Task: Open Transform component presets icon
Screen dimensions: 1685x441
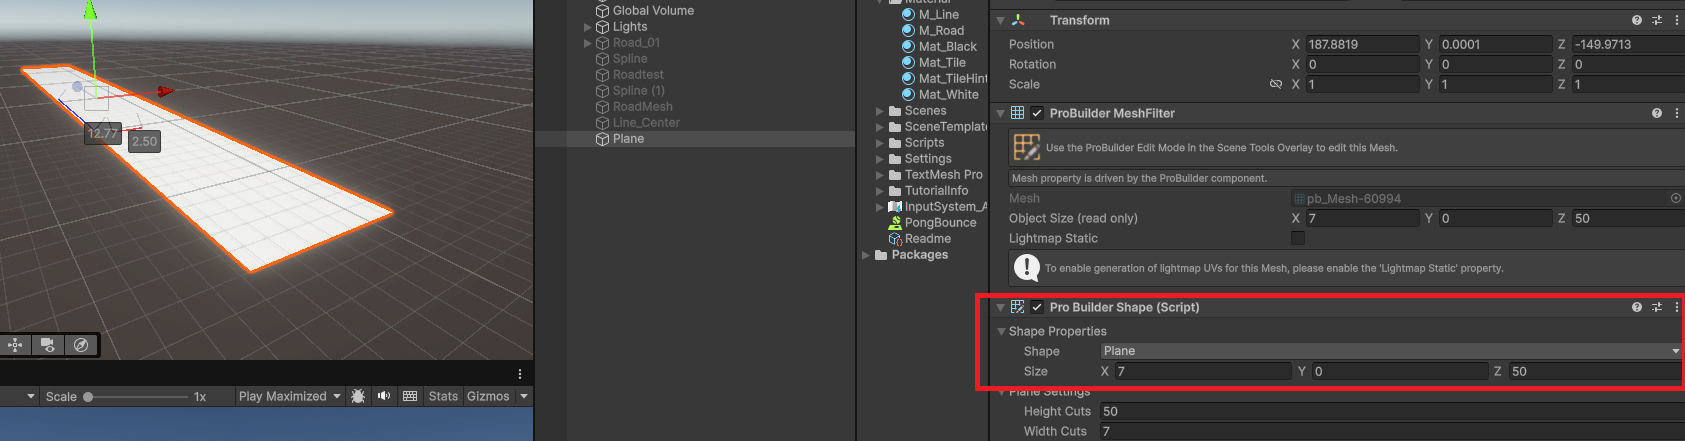Action: 1657,20
